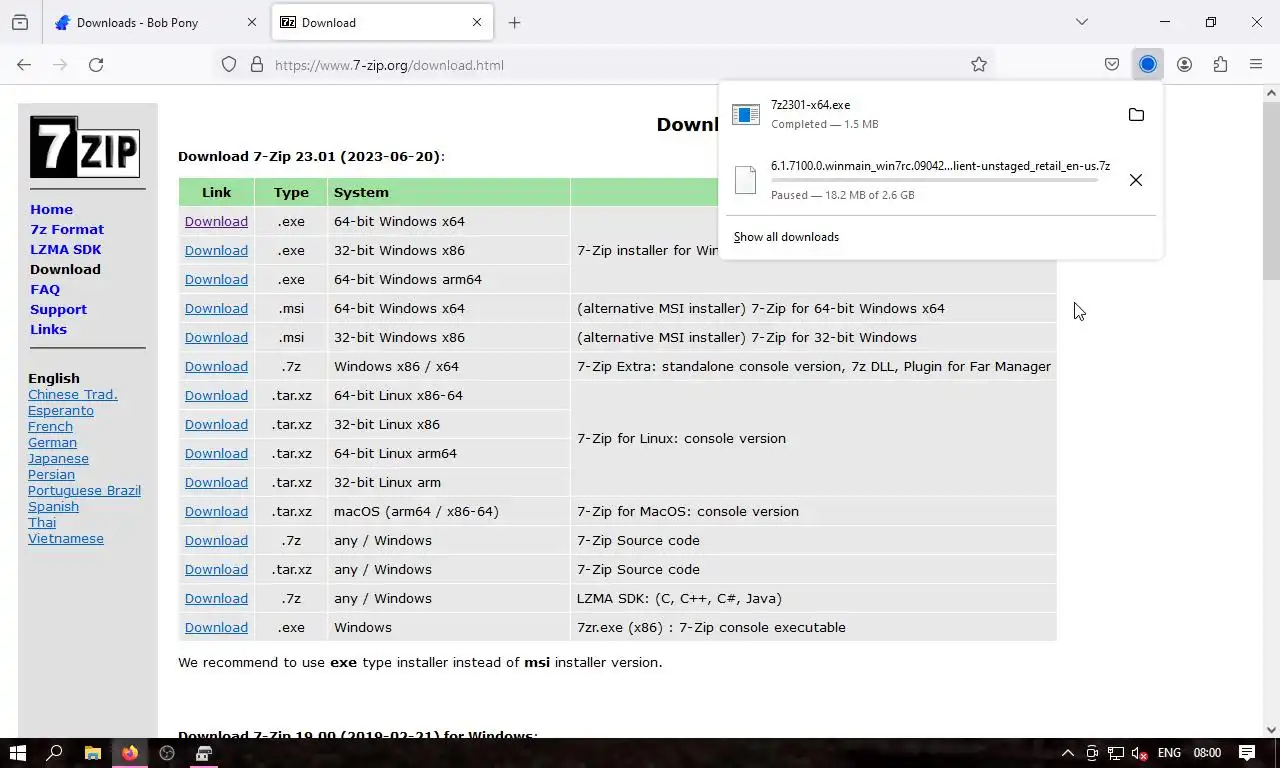Open a new tab with plus button
Viewport: 1280px width, 768px height.
(514, 22)
